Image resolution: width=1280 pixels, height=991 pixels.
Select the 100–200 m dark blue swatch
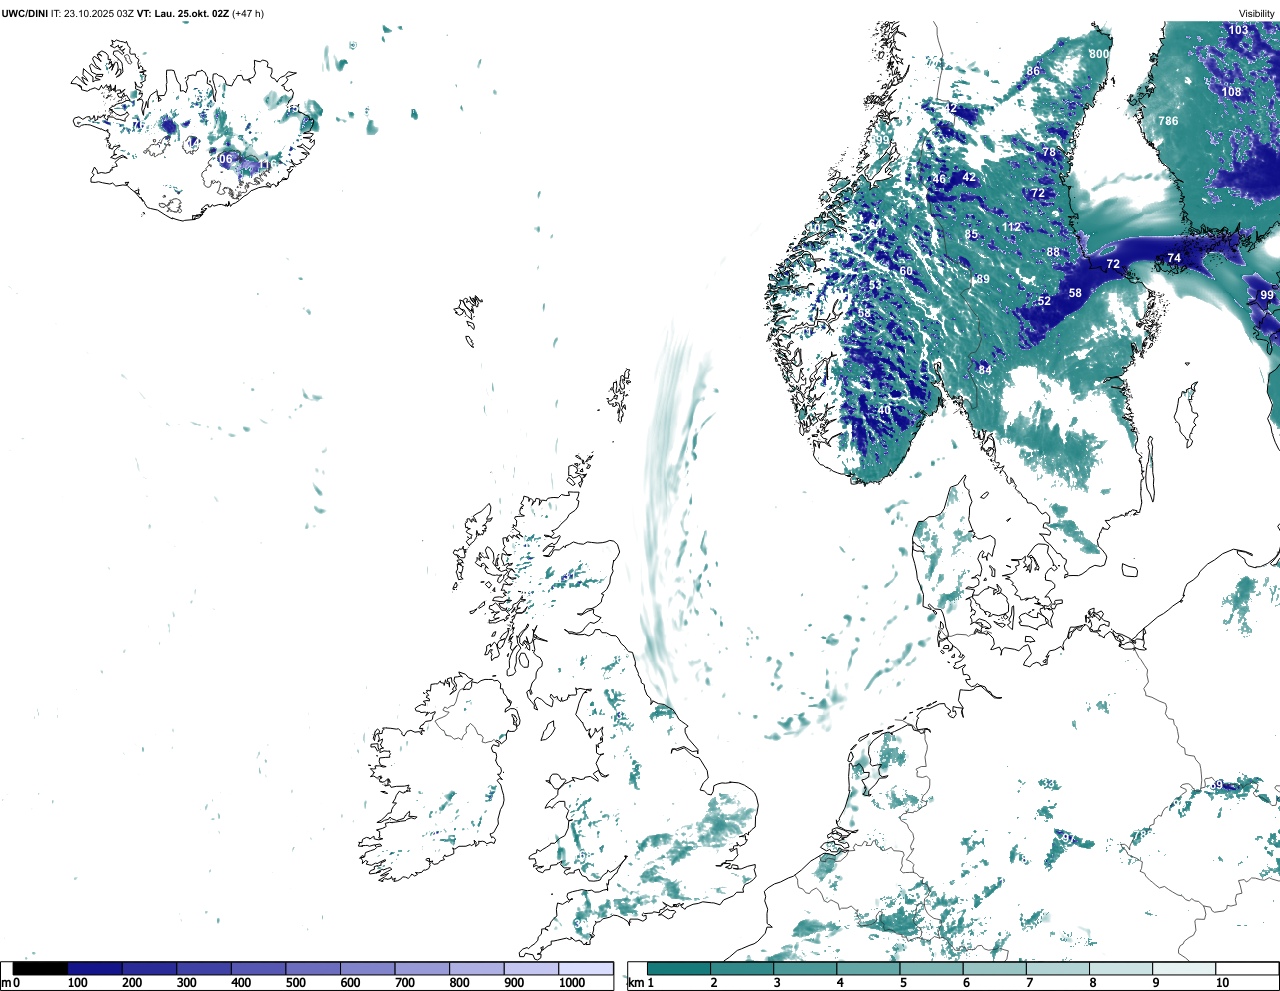(95, 968)
